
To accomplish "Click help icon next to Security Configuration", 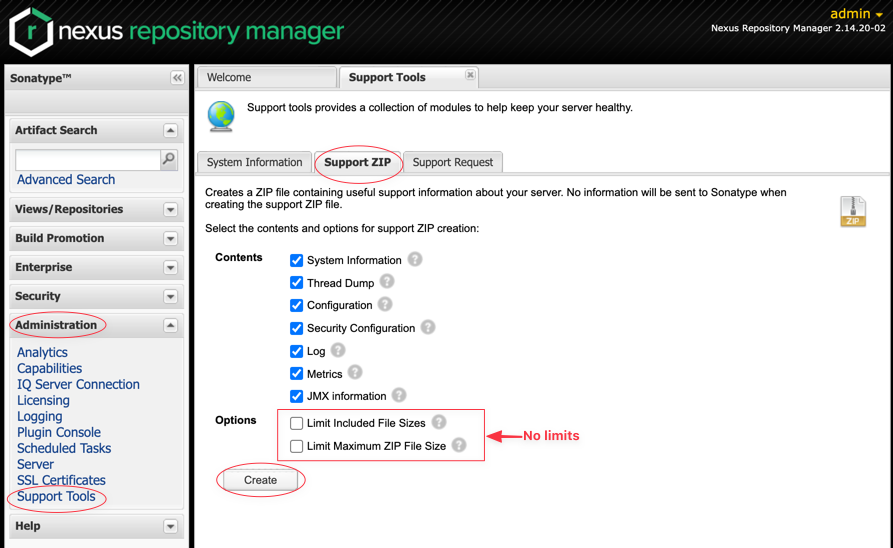I will coord(428,327).
